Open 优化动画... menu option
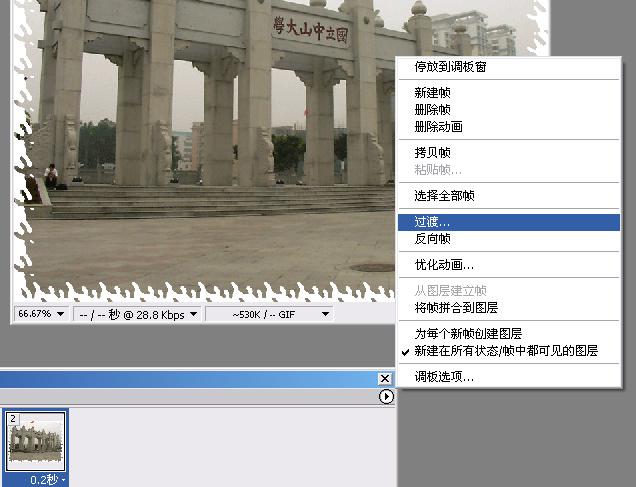 (x=509, y=265)
